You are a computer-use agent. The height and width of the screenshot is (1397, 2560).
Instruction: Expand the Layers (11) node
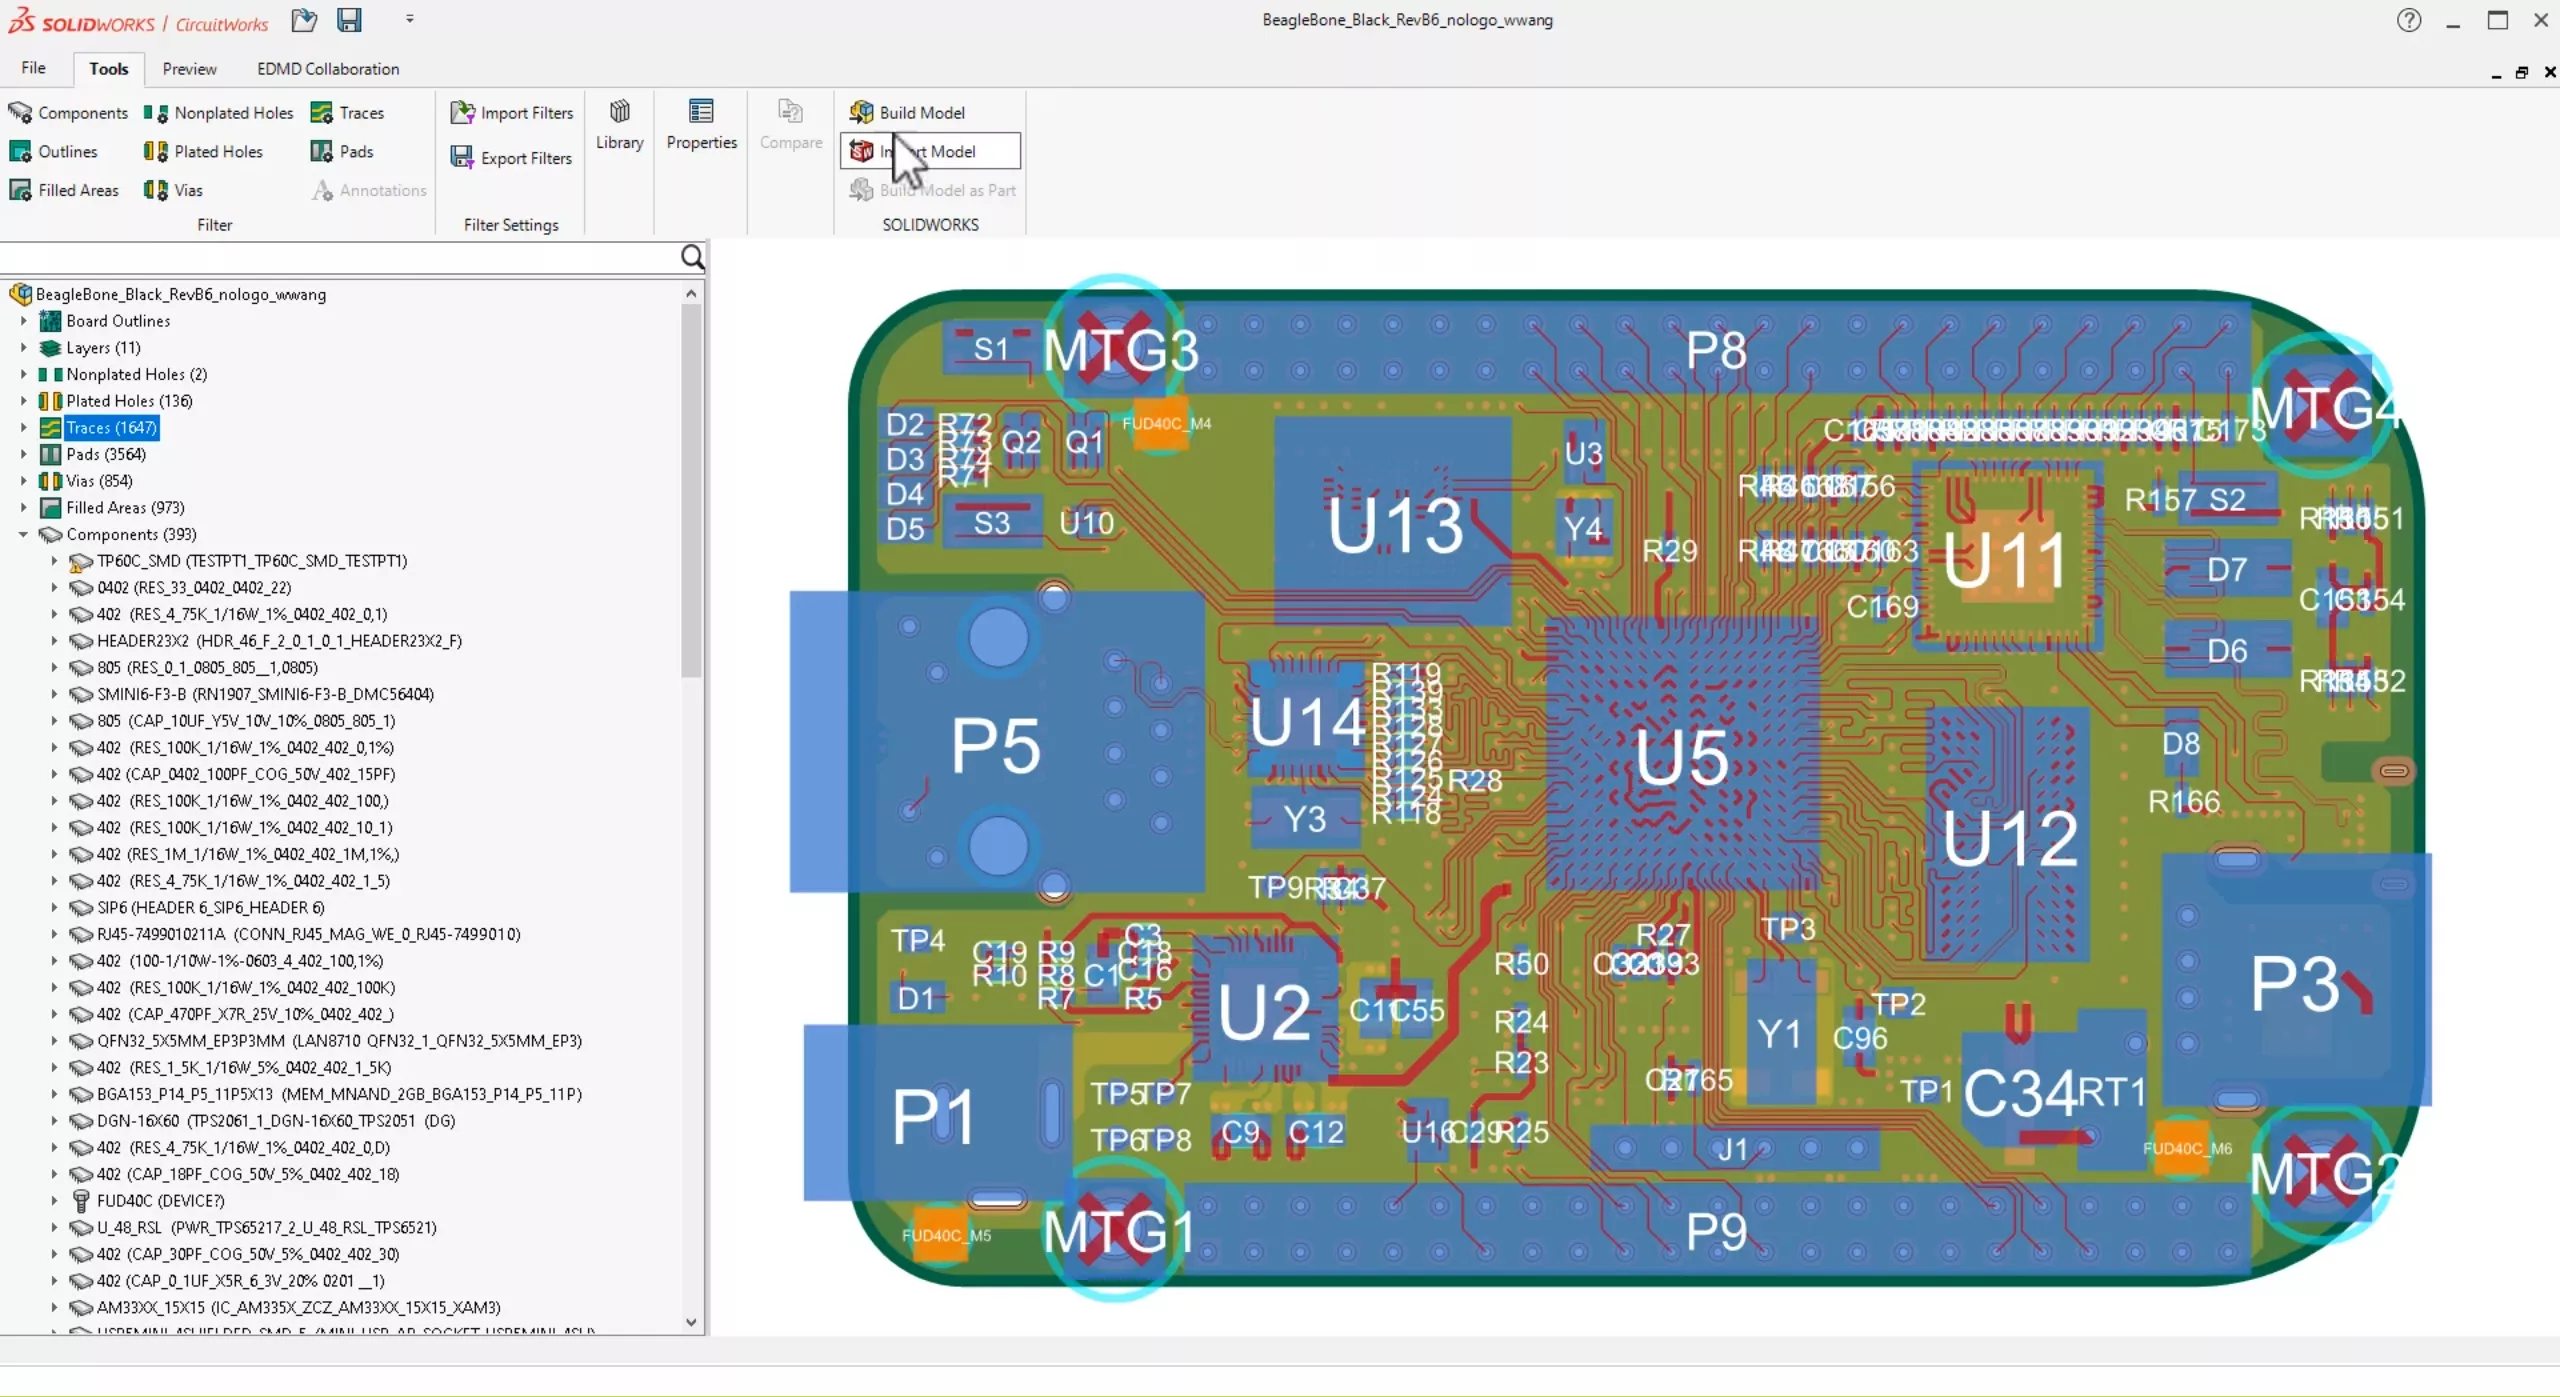23,348
